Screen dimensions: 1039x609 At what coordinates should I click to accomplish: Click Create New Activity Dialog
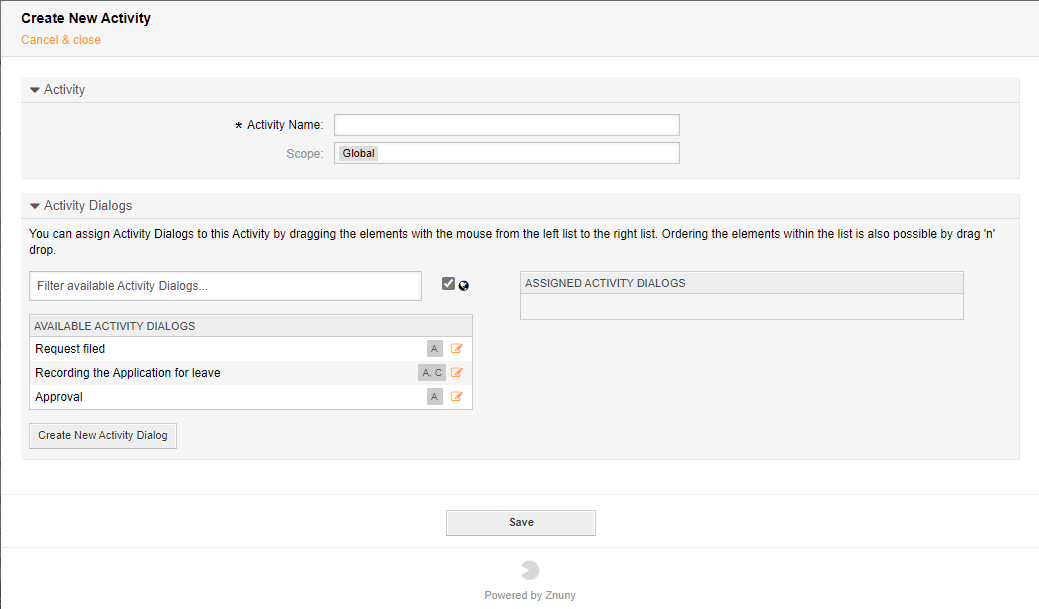pos(102,436)
